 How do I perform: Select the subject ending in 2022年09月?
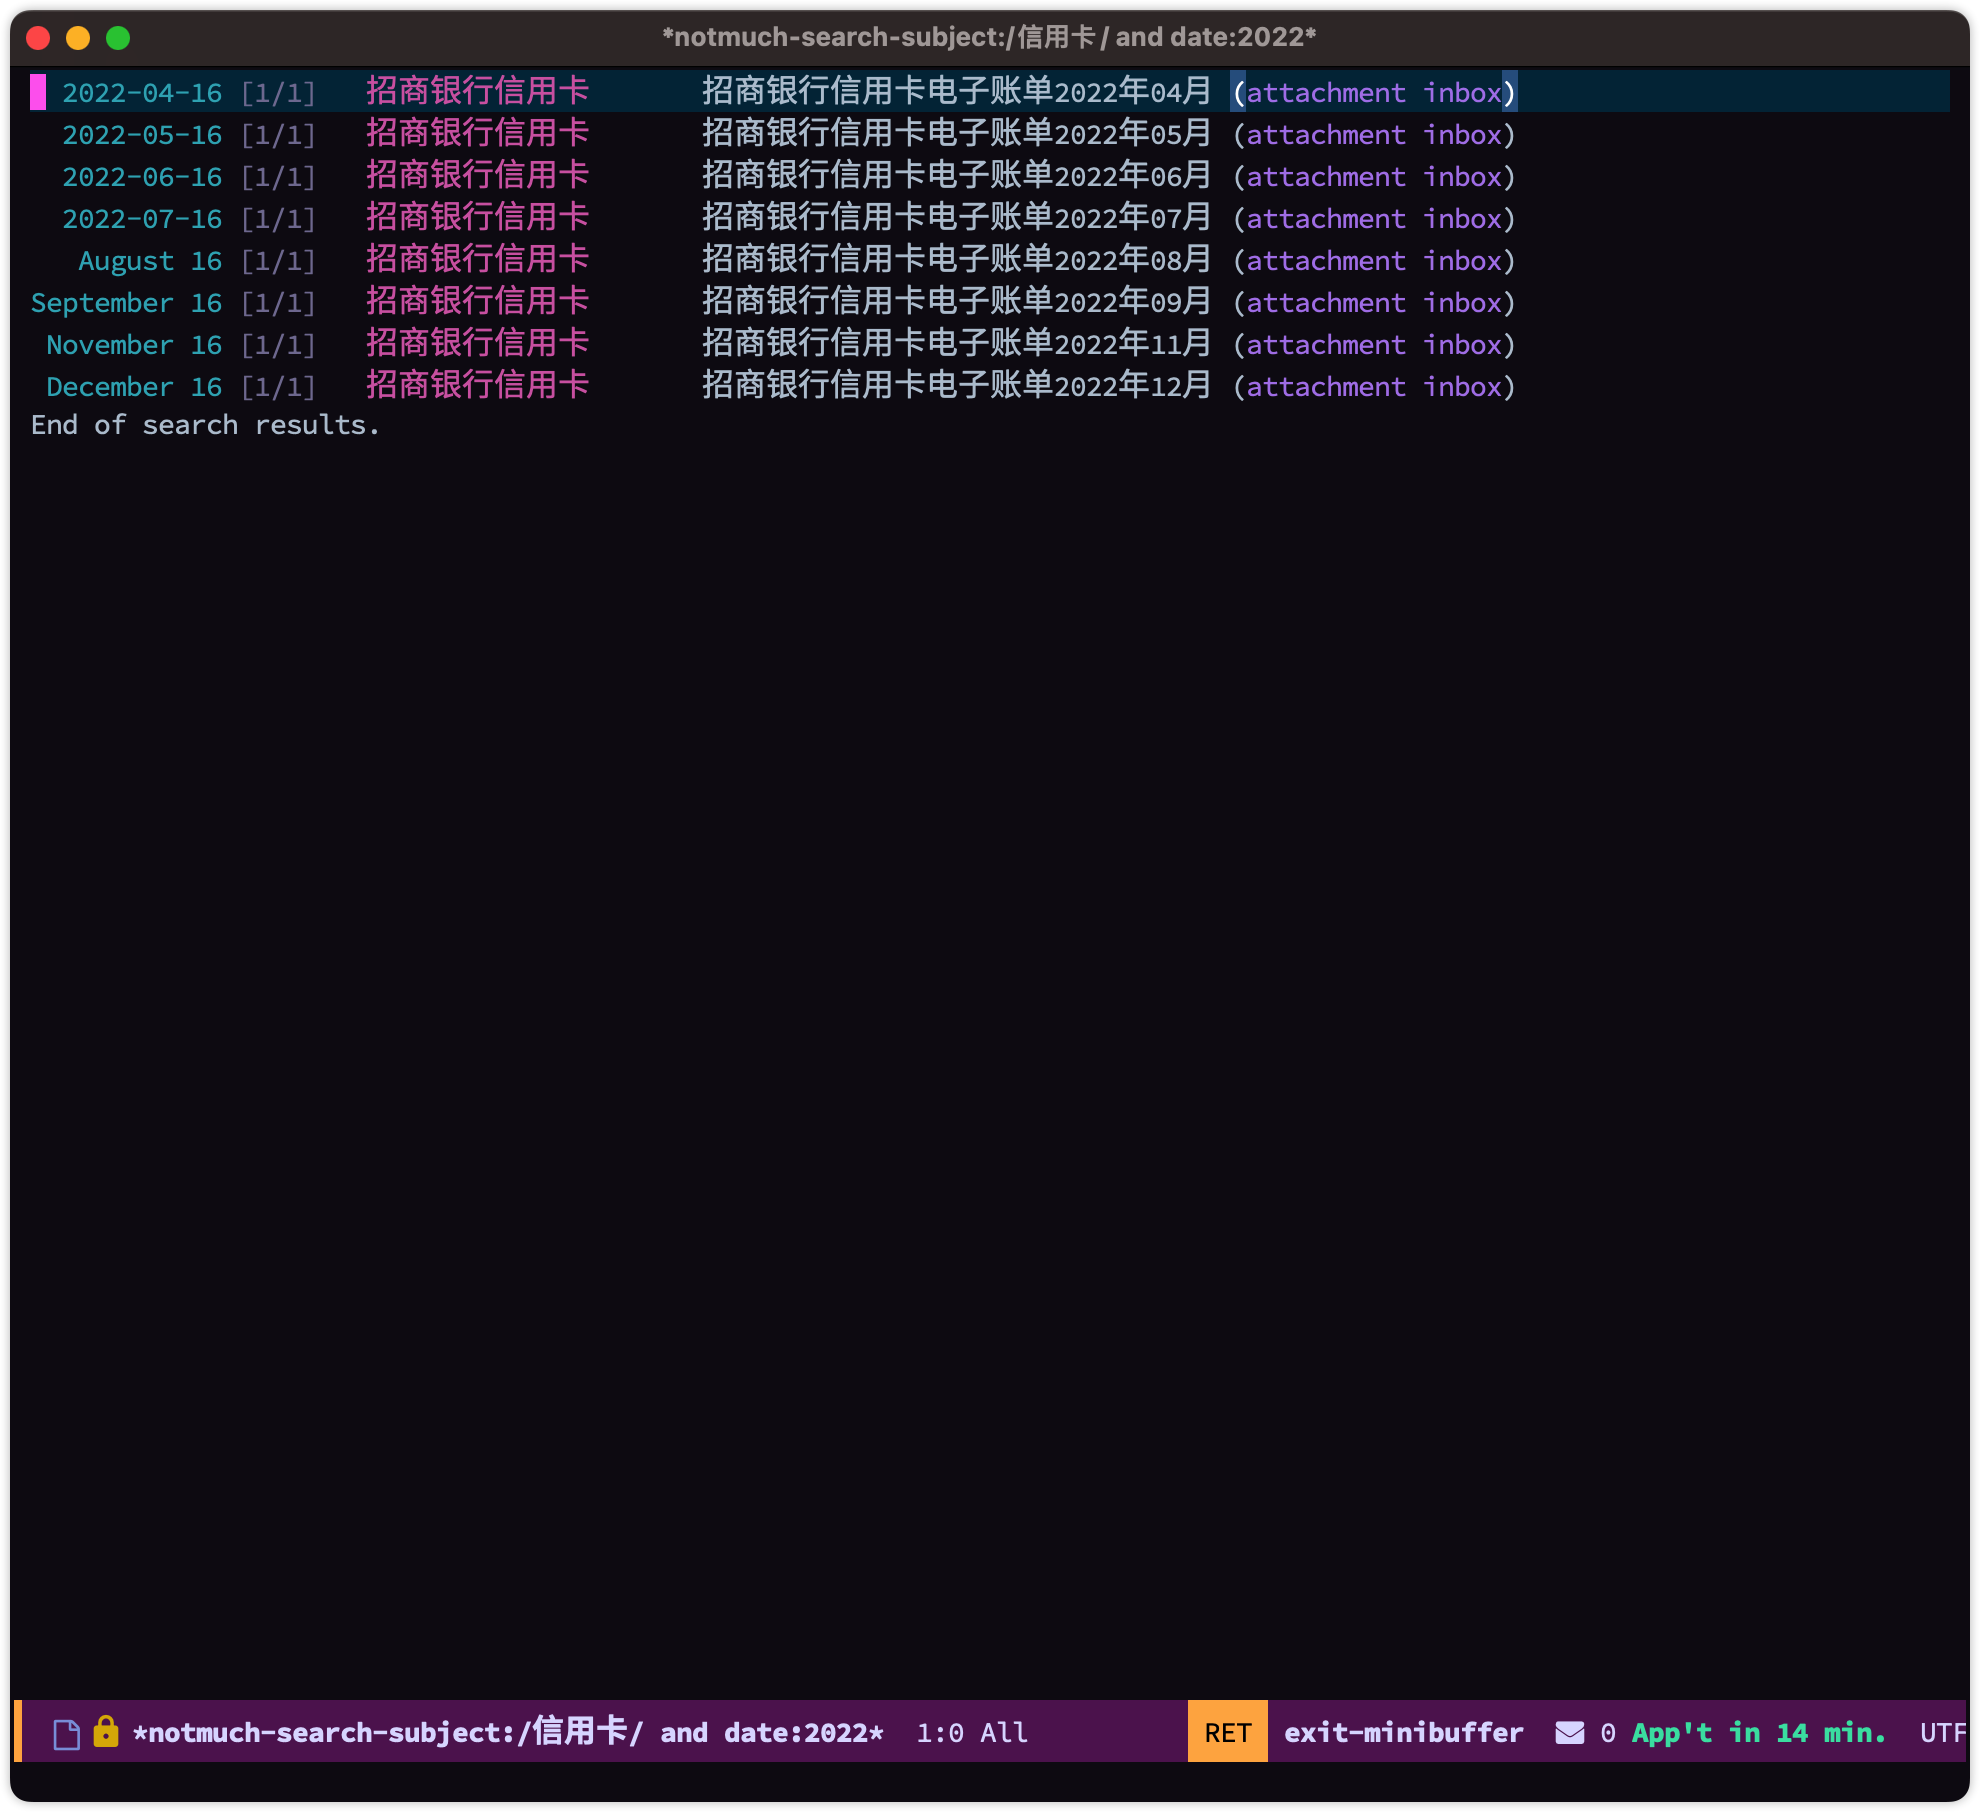point(956,302)
